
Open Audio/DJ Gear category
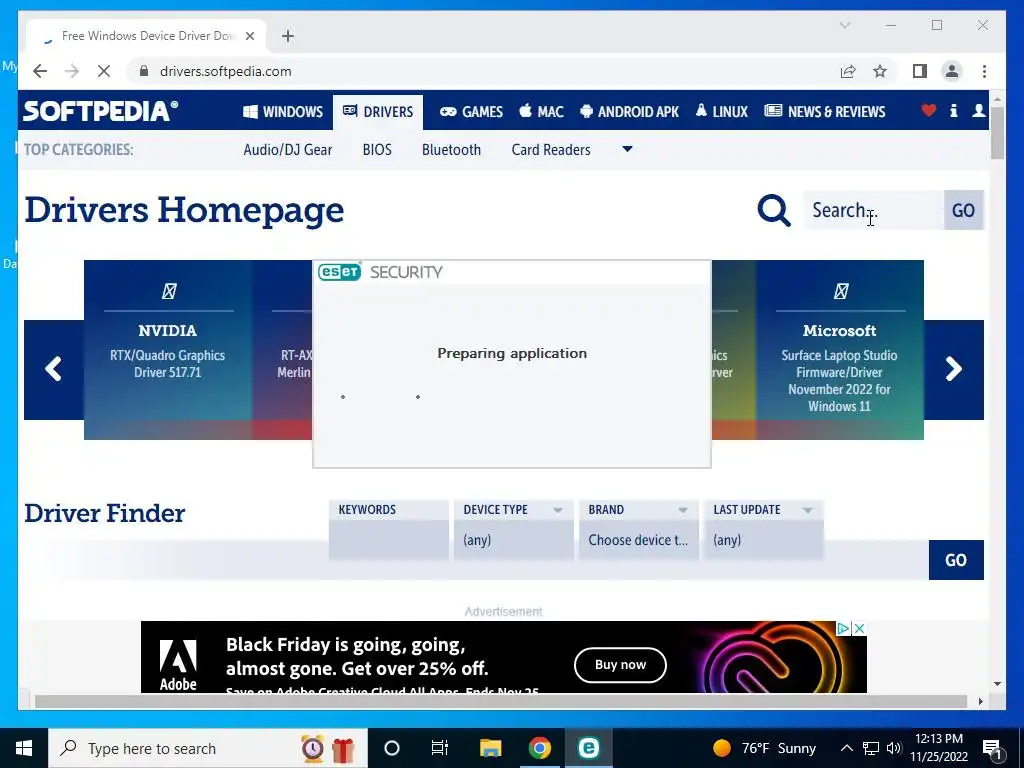(x=287, y=150)
